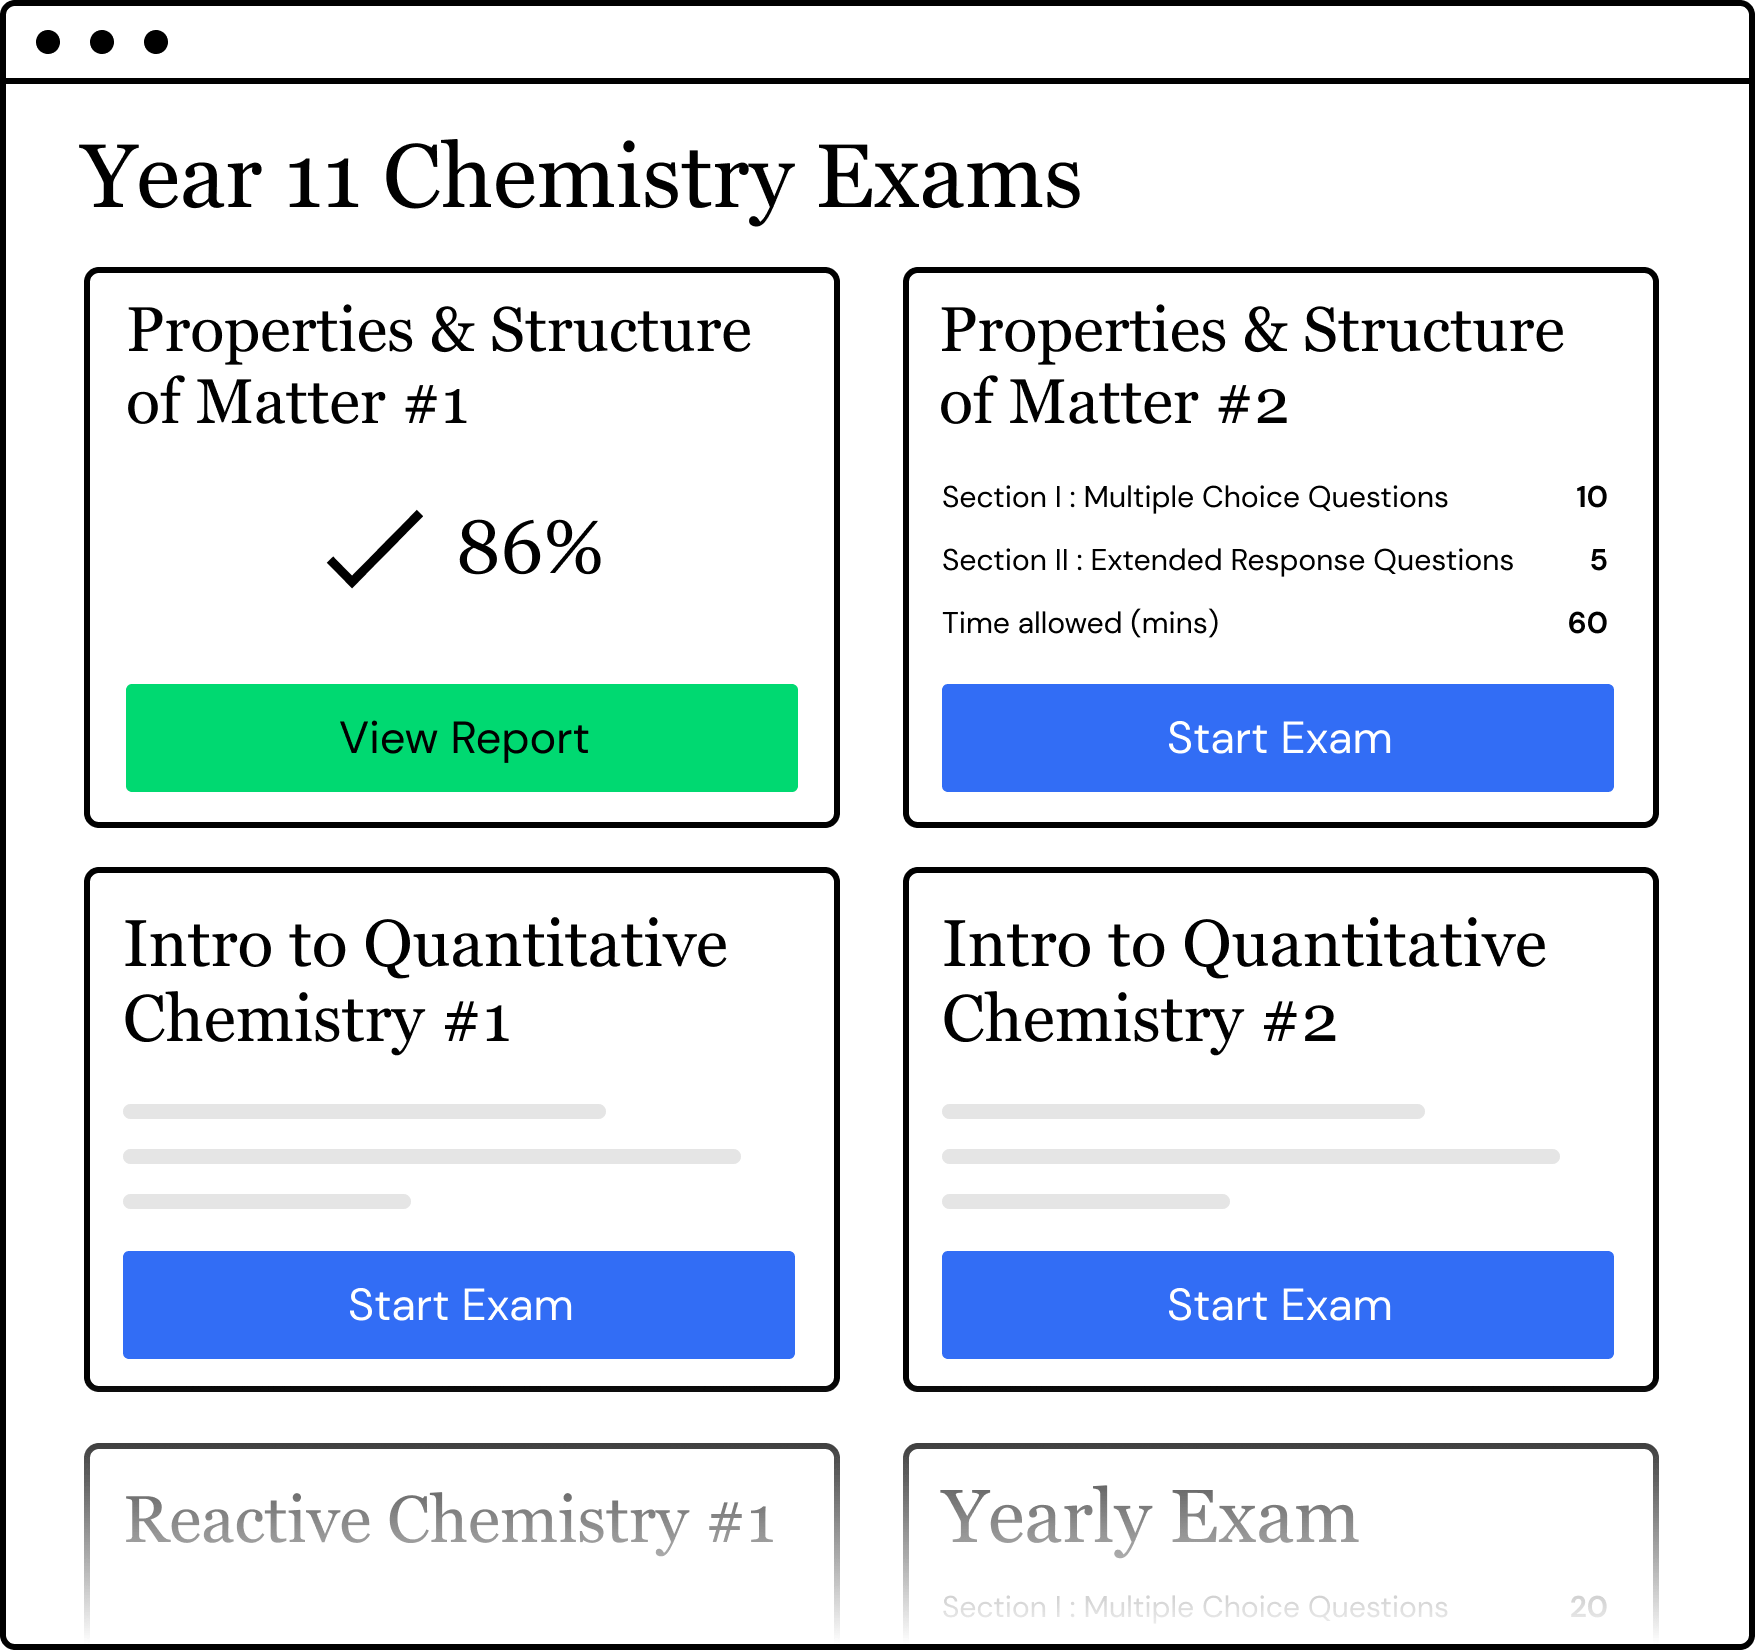Viewport: 1755px width, 1650px height.
Task: Start the Intro to Quantitative Chemistry #1 exam
Action: pyautogui.click(x=459, y=1305)
